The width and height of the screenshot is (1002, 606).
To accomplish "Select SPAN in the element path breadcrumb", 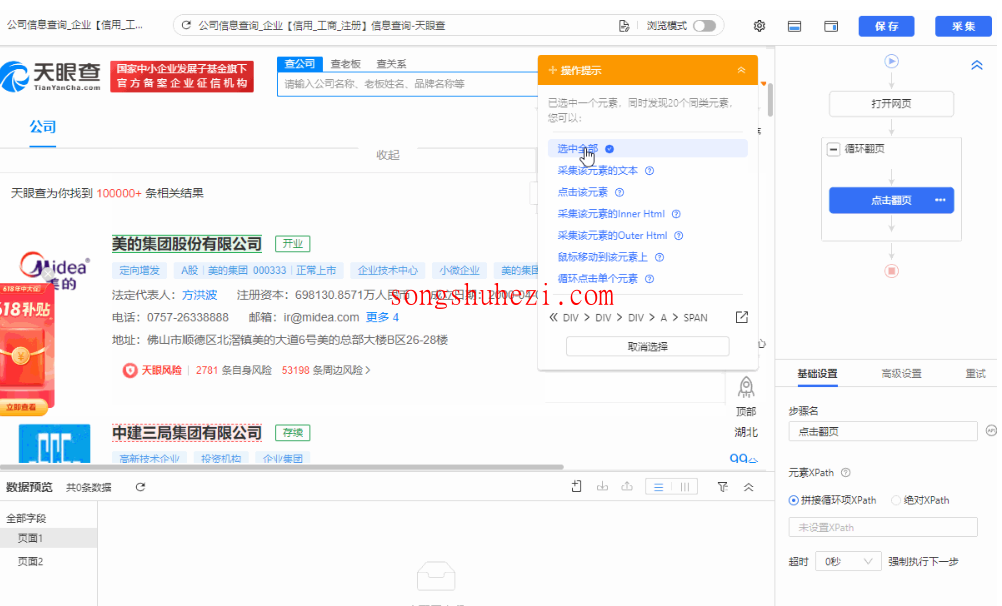I will pos(695,318).
